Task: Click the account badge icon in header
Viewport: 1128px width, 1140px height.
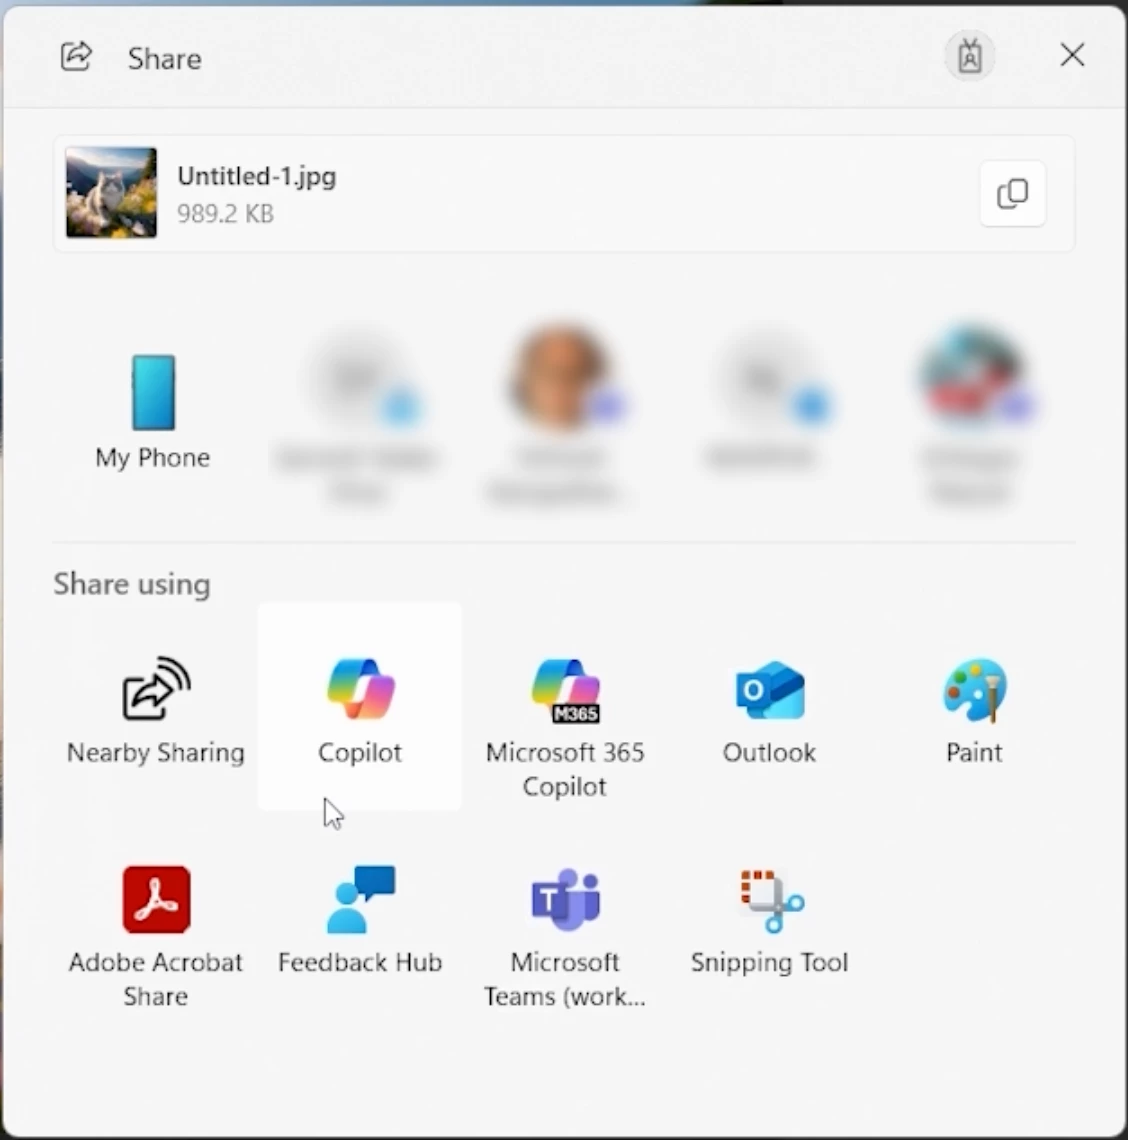Action: [969, 56]
